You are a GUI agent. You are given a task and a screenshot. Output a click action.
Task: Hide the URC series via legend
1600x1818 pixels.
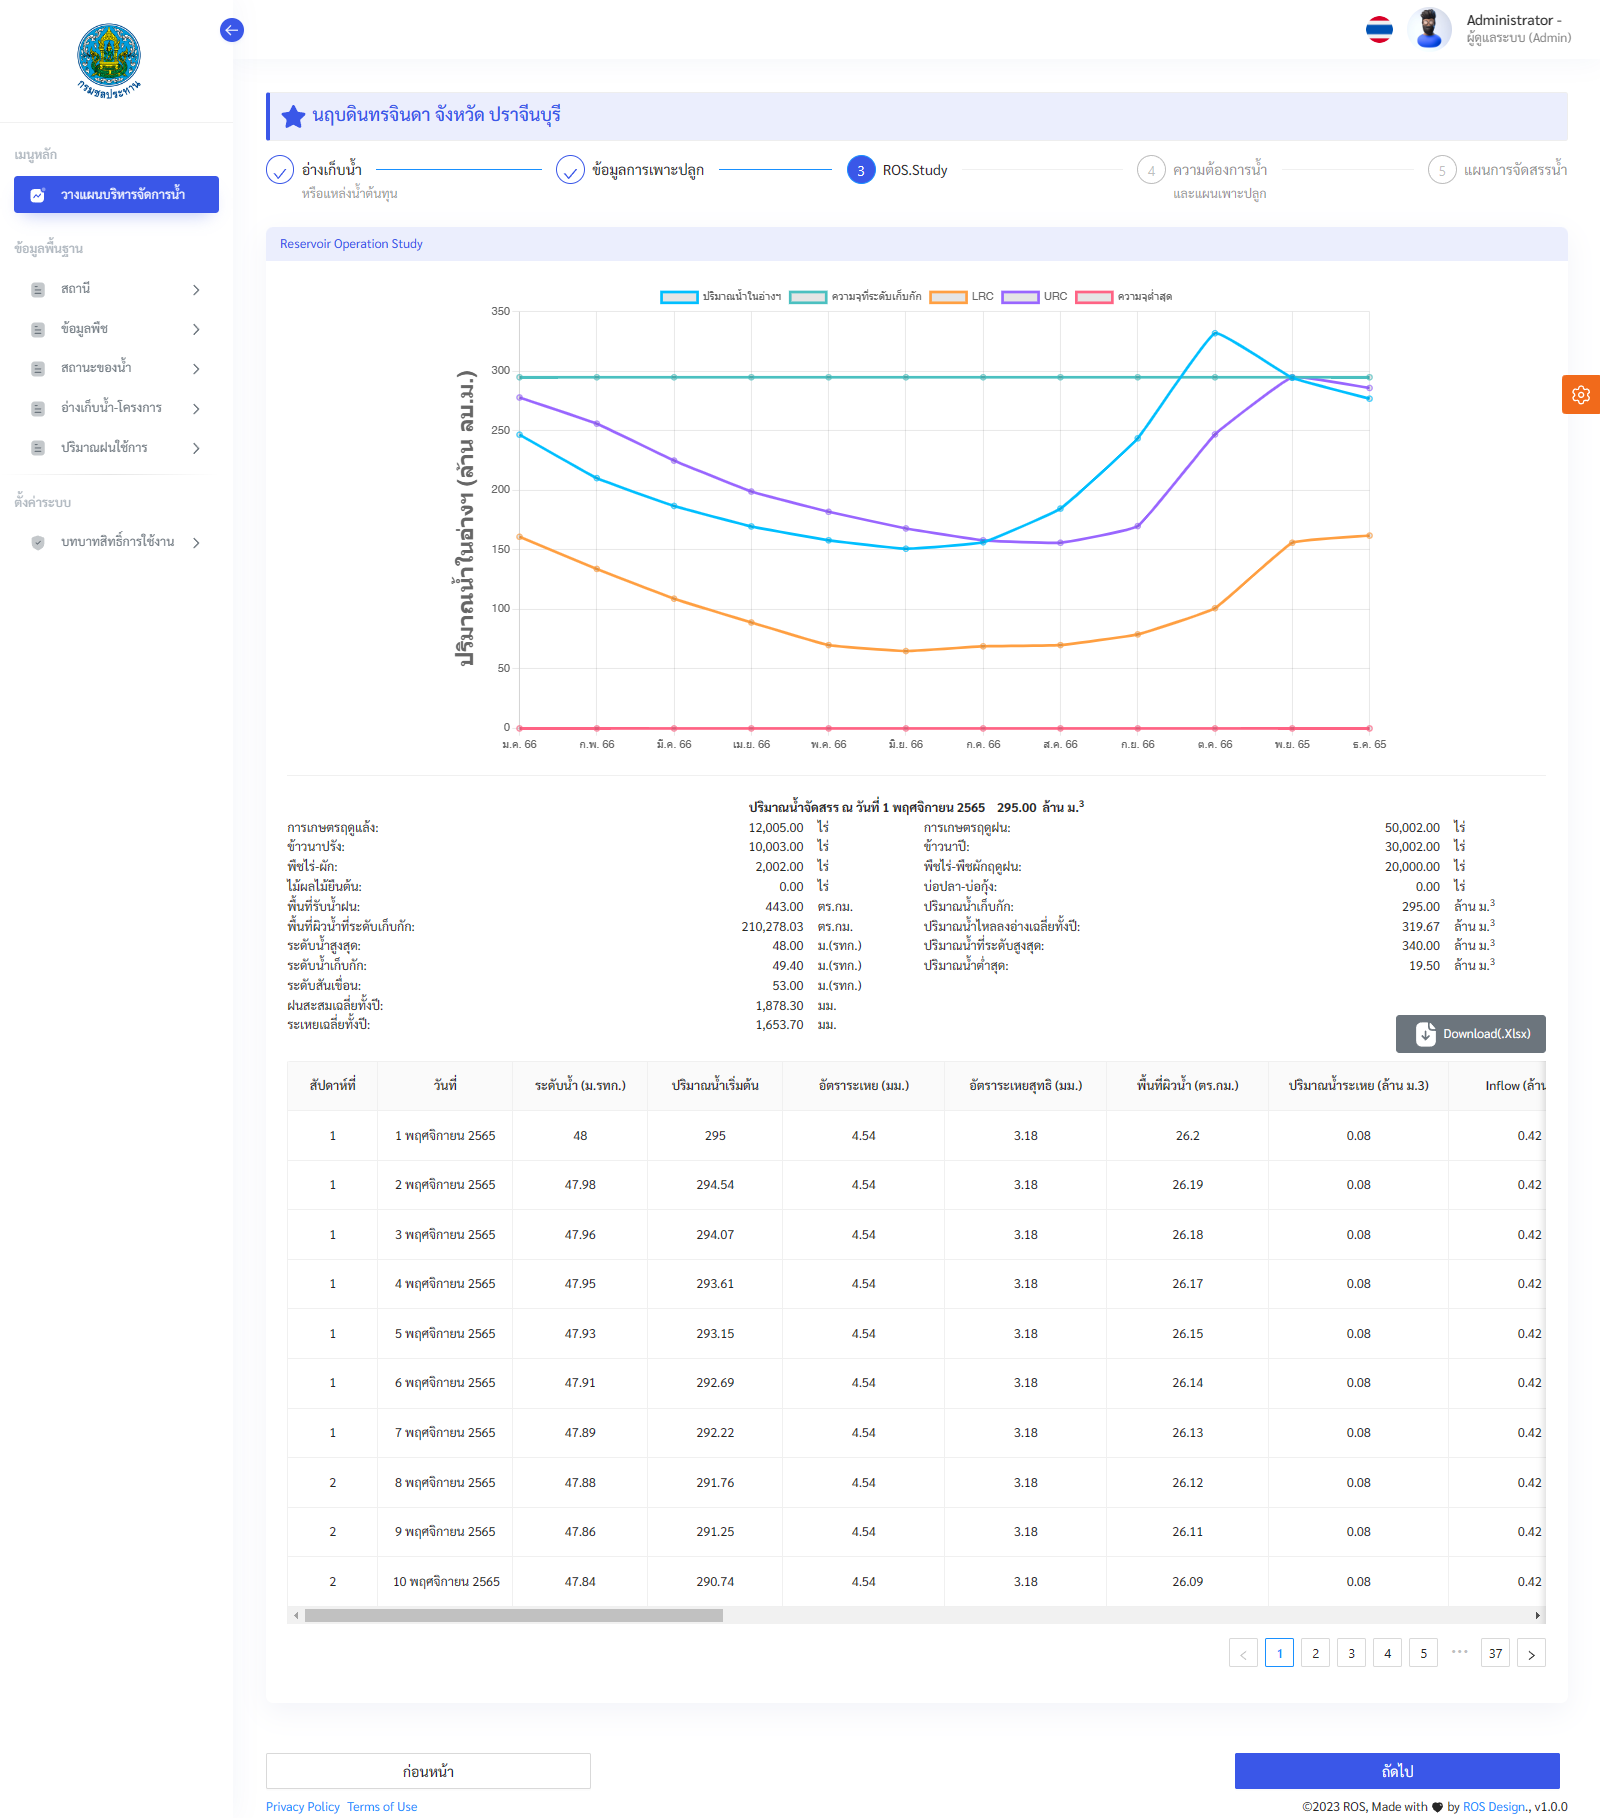click(1020, 297)
